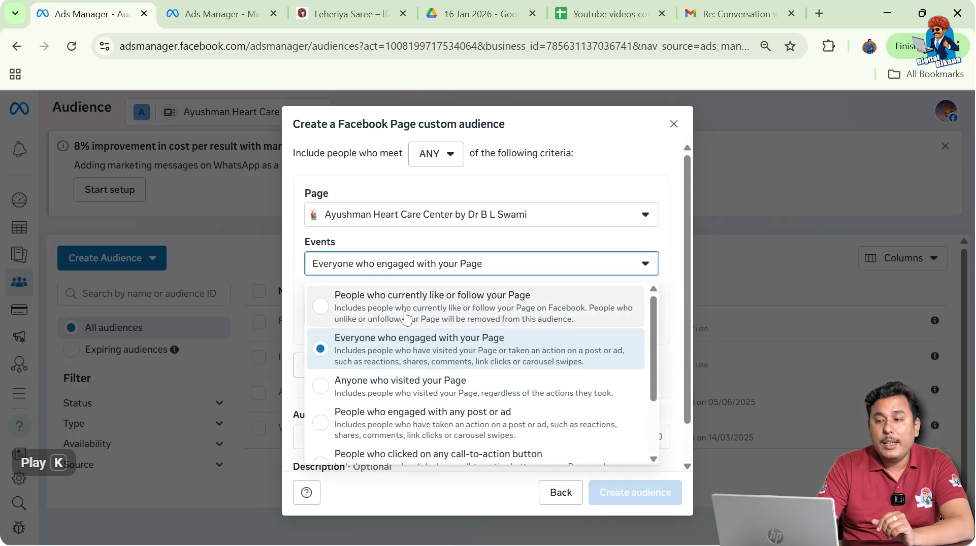Image resolution: width=976 pixels, height=546 pixels.
Task: Tick the select-all audiences header checkbox
Action: (x=259, y=291)
